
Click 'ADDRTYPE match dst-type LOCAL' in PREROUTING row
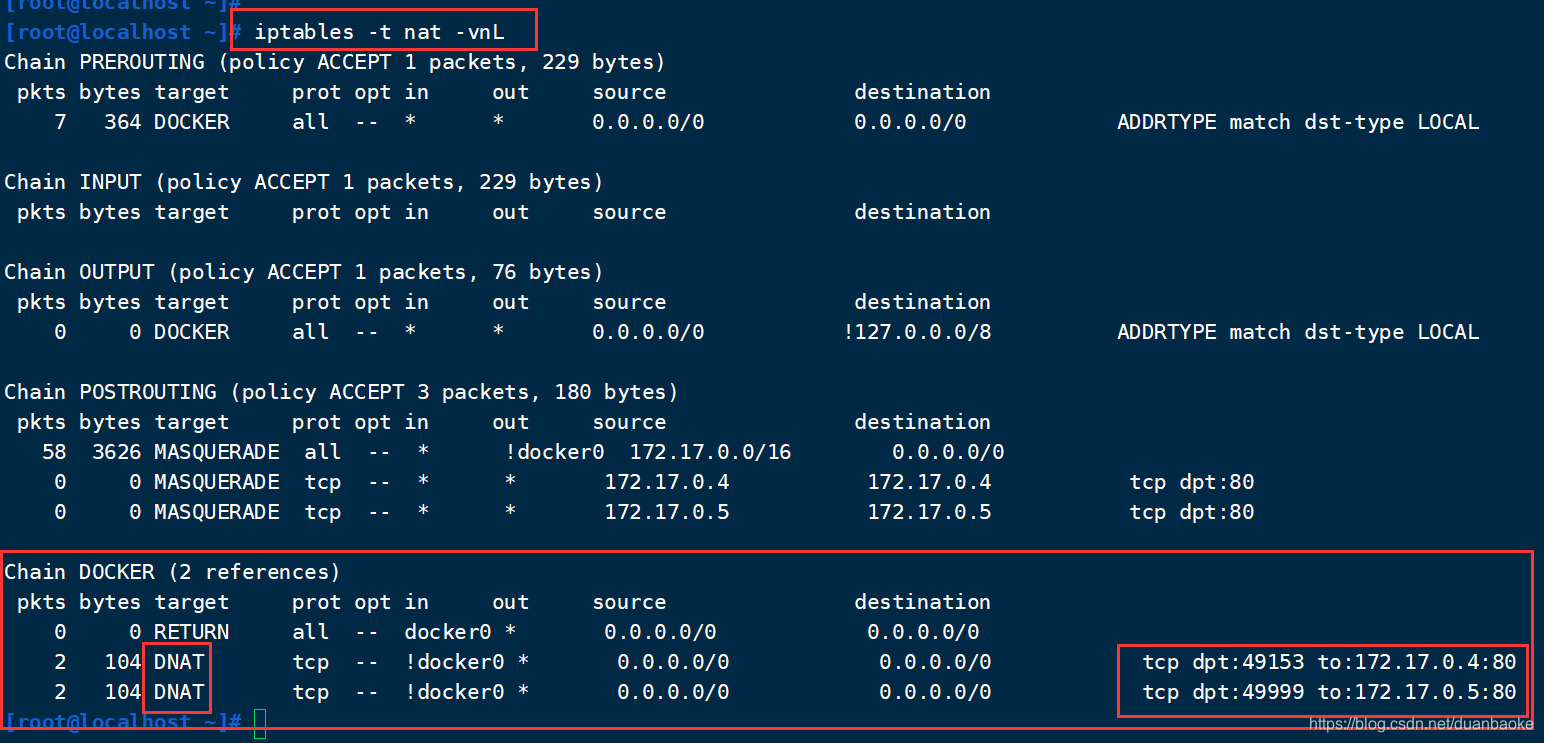pos(1298,122)
